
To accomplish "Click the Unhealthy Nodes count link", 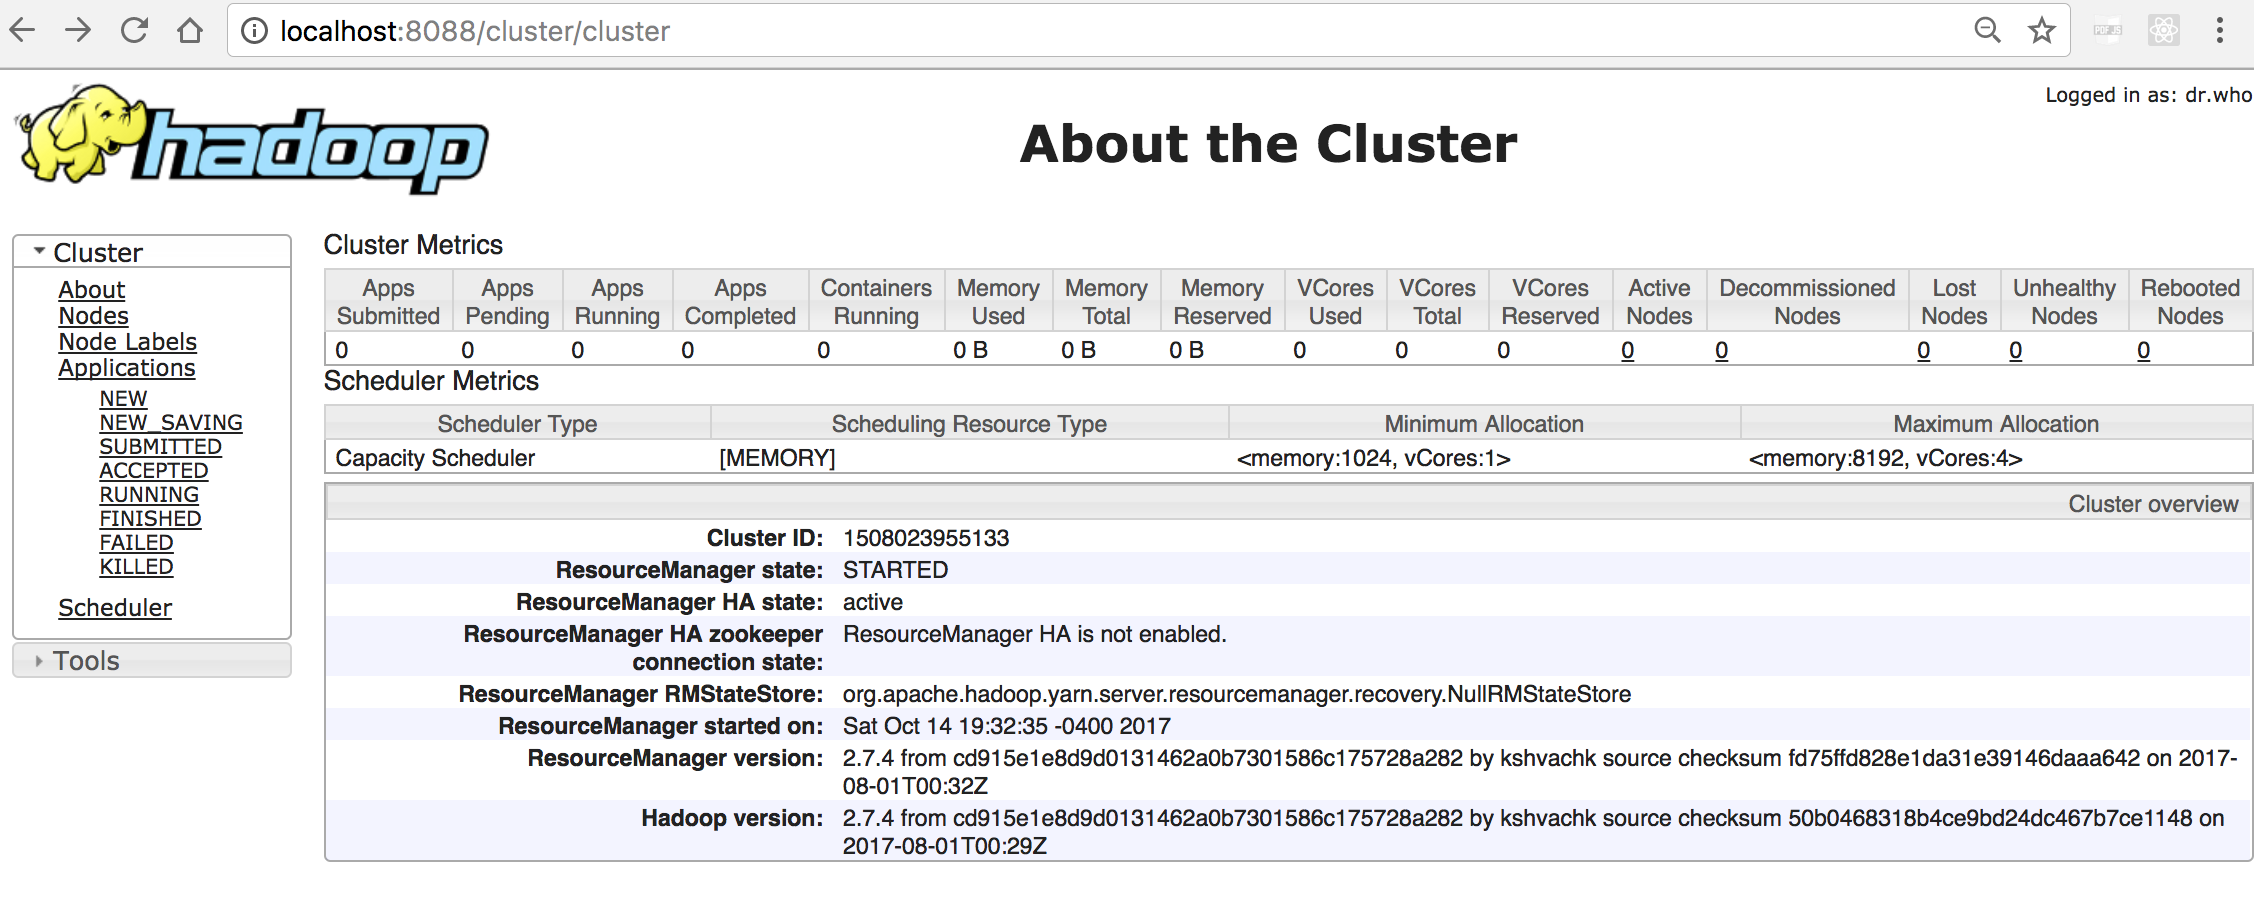I will (x=2016, y=350).
